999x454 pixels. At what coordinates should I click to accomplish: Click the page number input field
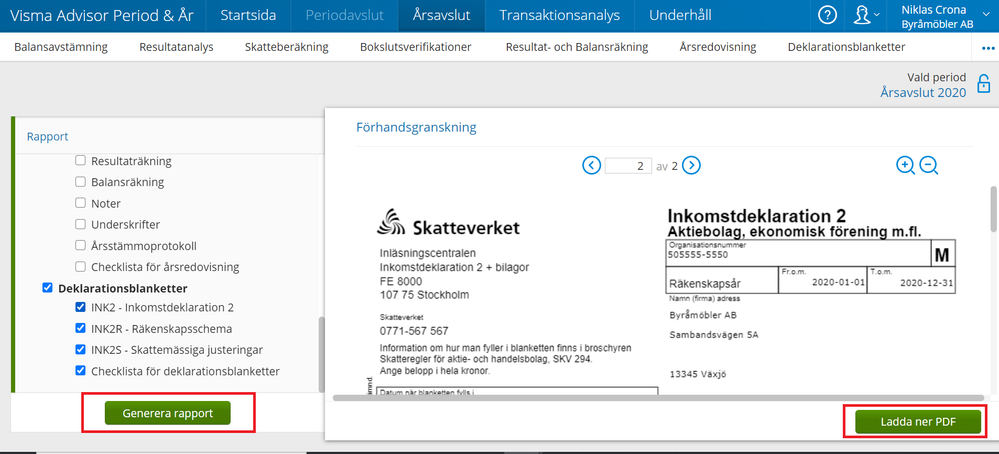(x=628, y=166)
